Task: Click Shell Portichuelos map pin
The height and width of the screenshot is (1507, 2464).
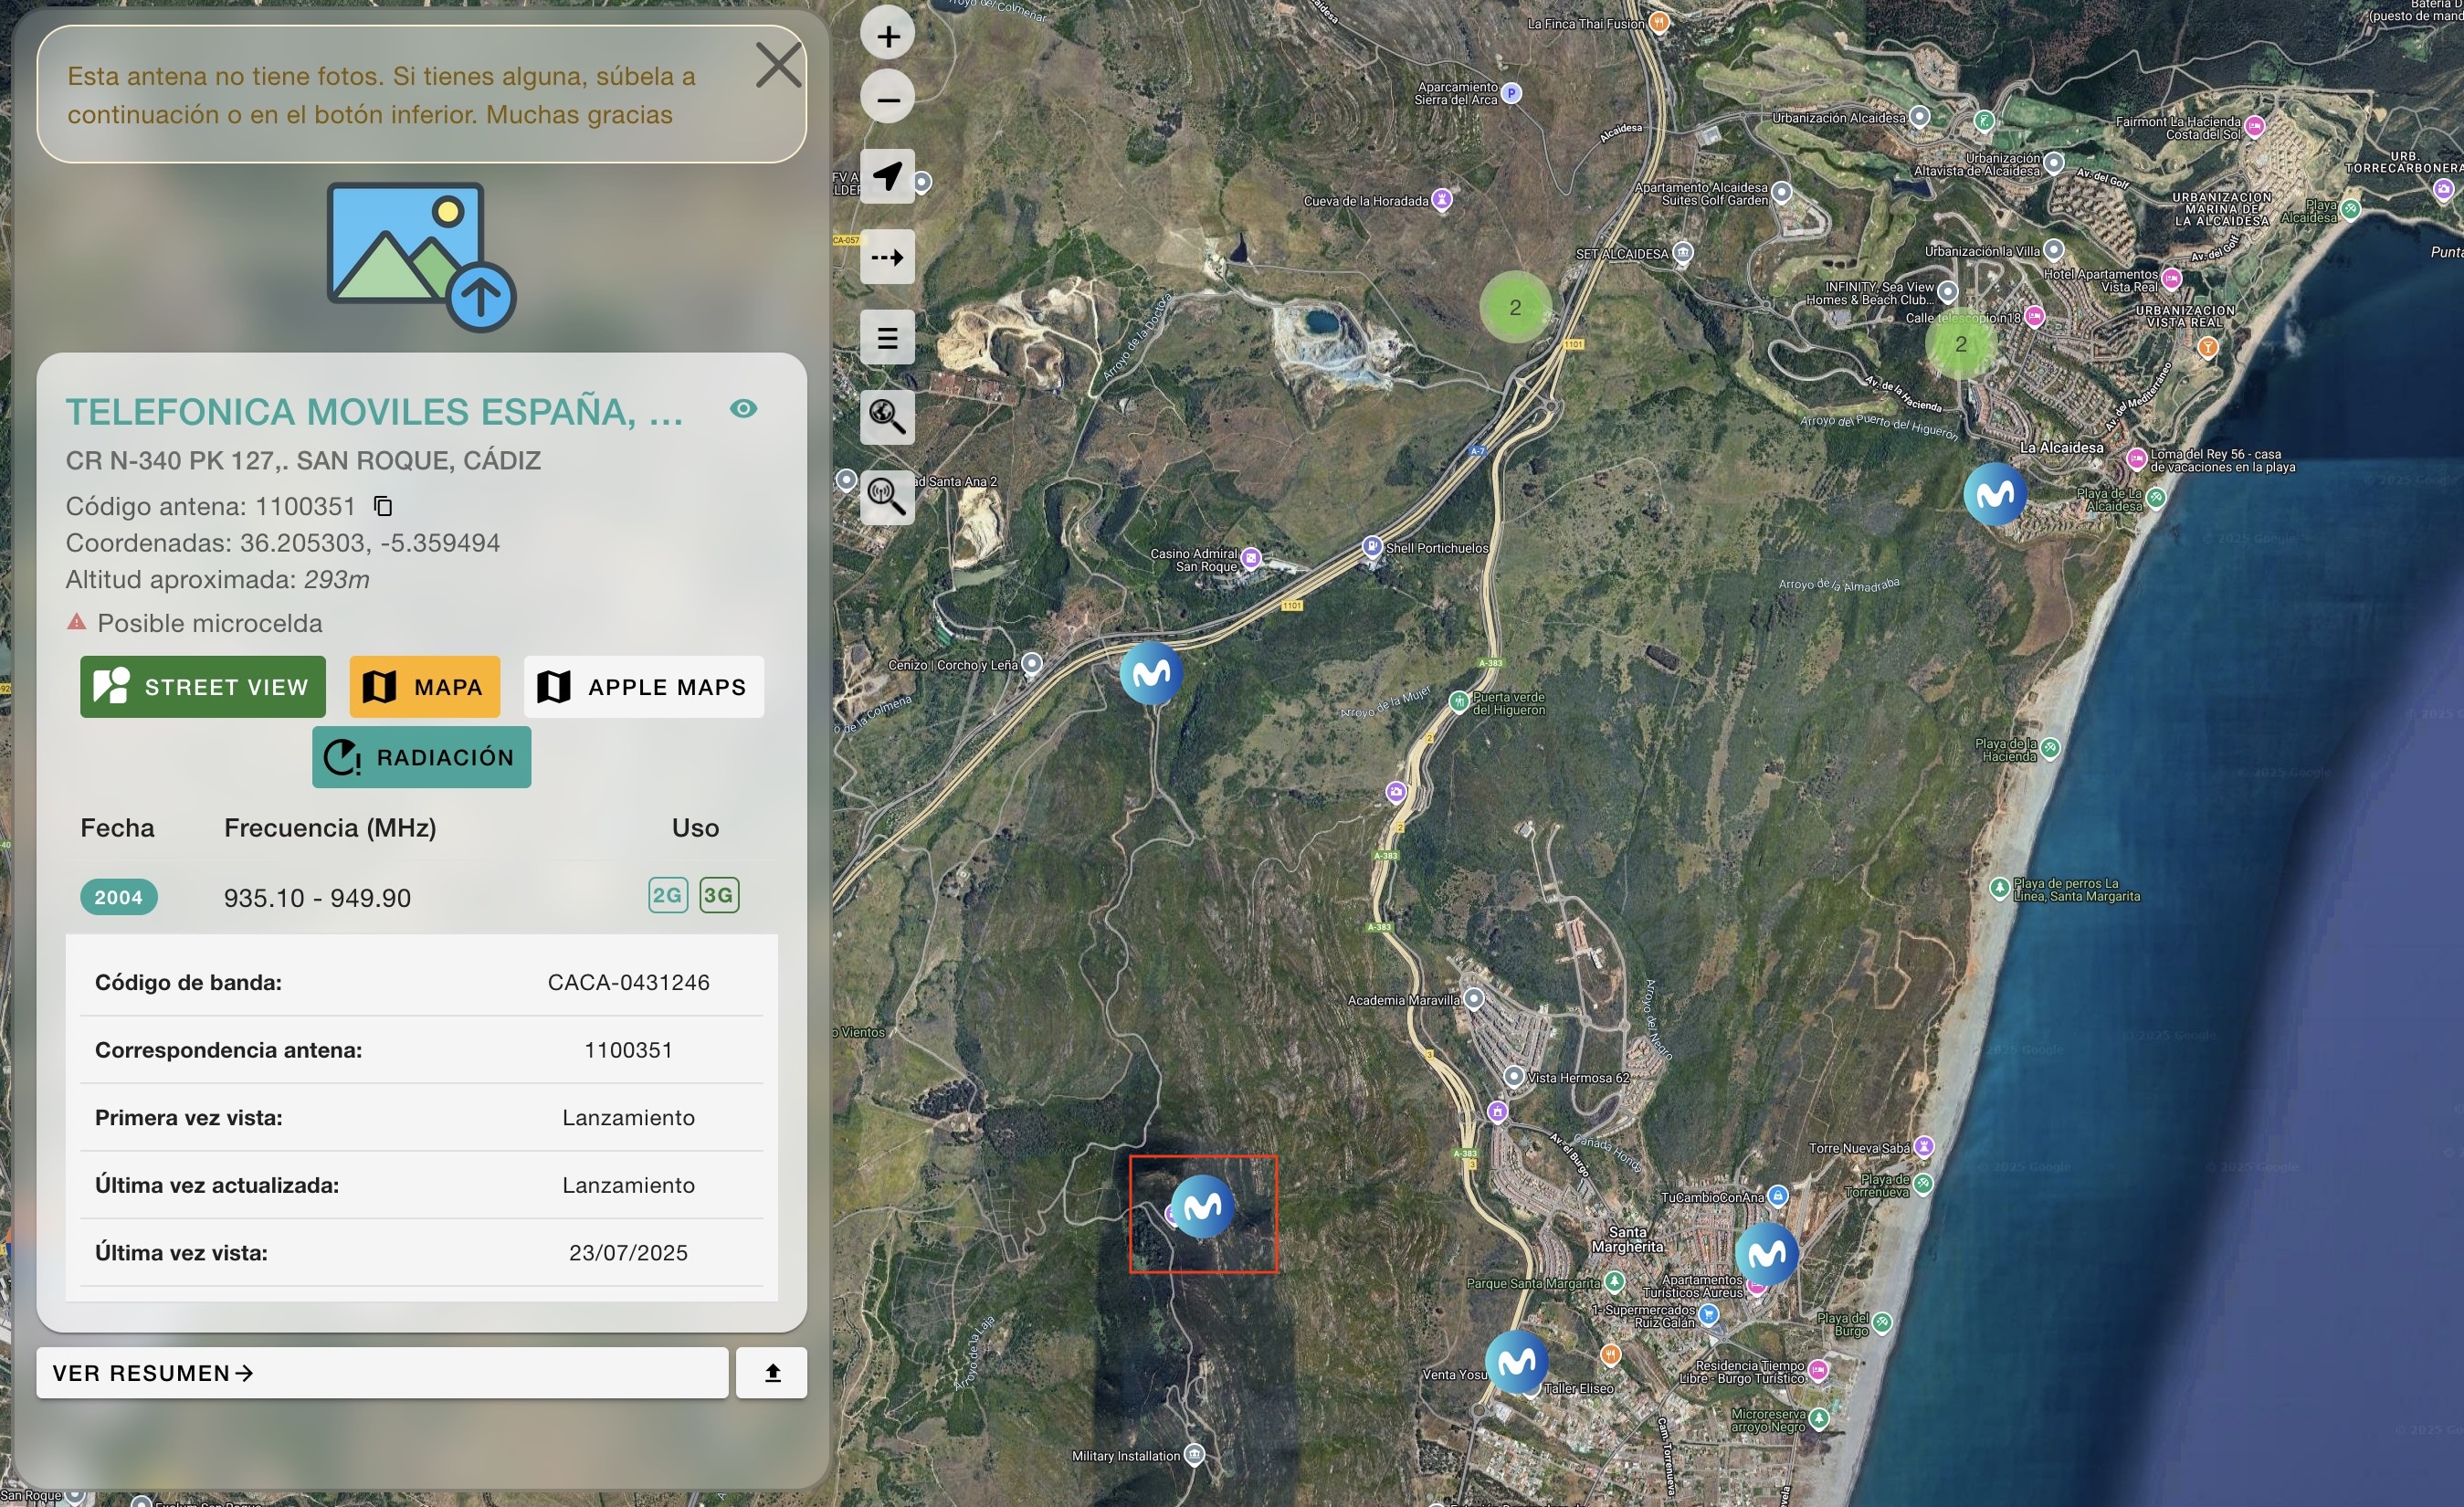Action: pos(1372,547)
